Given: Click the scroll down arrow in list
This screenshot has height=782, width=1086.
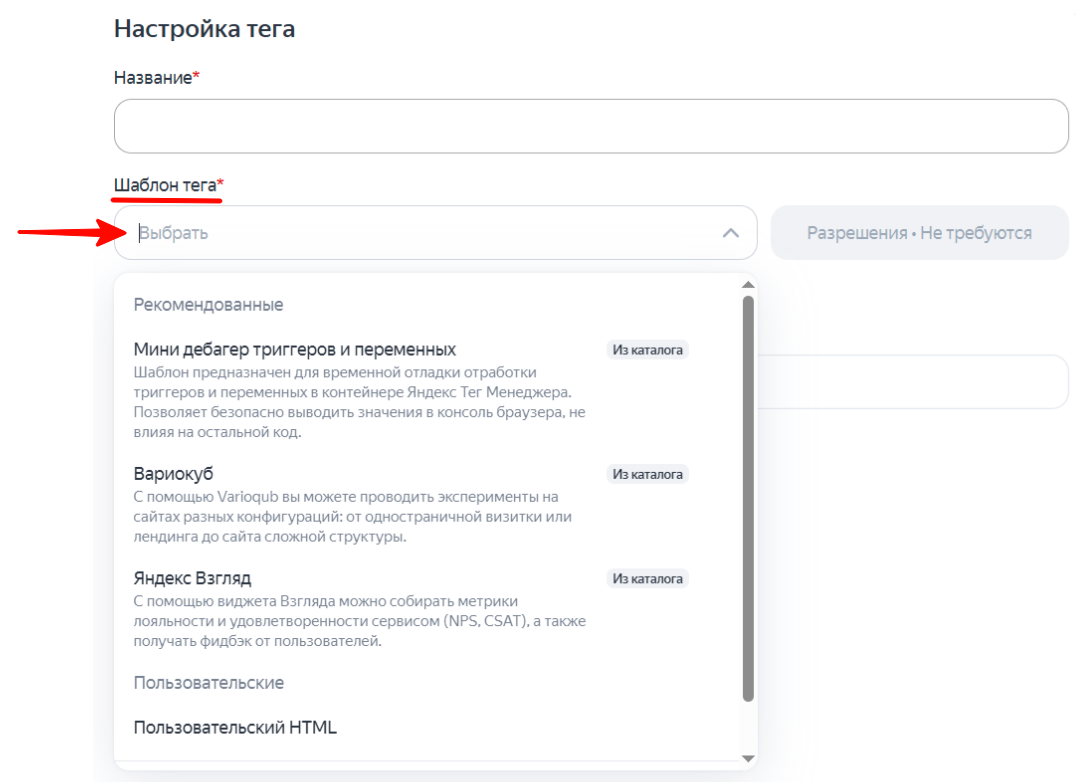Looking at the screenshot, I should coord(748,758).
